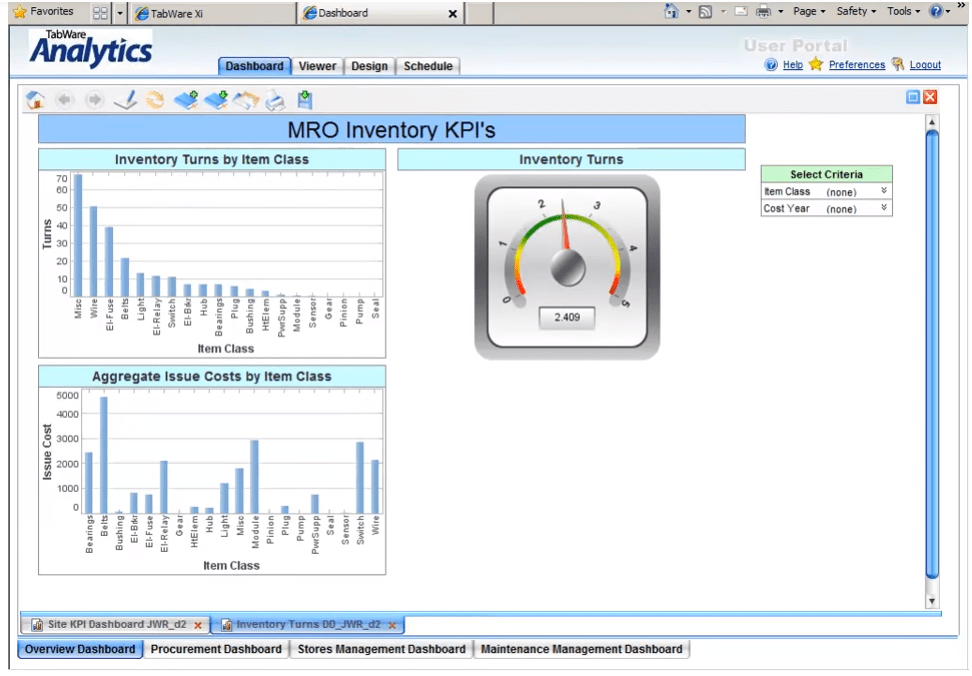This screenshot has width=972, height=676.
Task: Click the Inventory Turns gauge value box
Action: (x=567, y=318)
